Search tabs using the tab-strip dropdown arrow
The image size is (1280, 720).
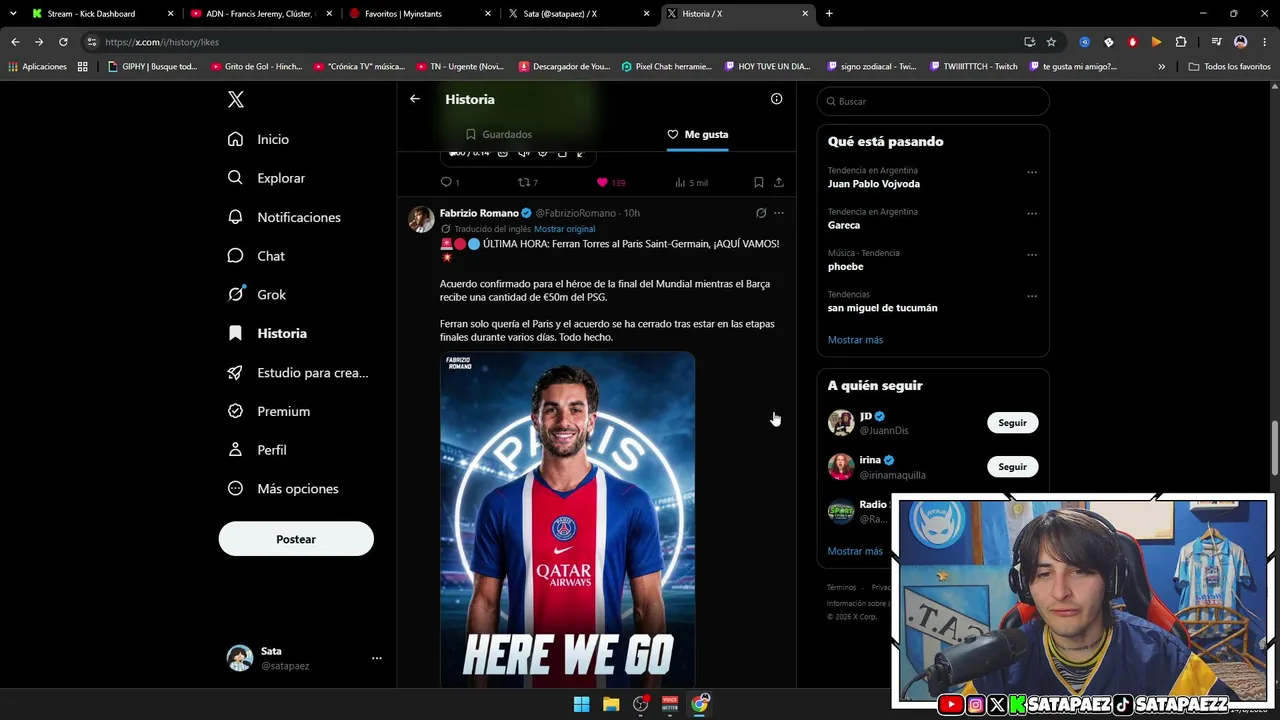pyautogui.click(x=13, y=14)
